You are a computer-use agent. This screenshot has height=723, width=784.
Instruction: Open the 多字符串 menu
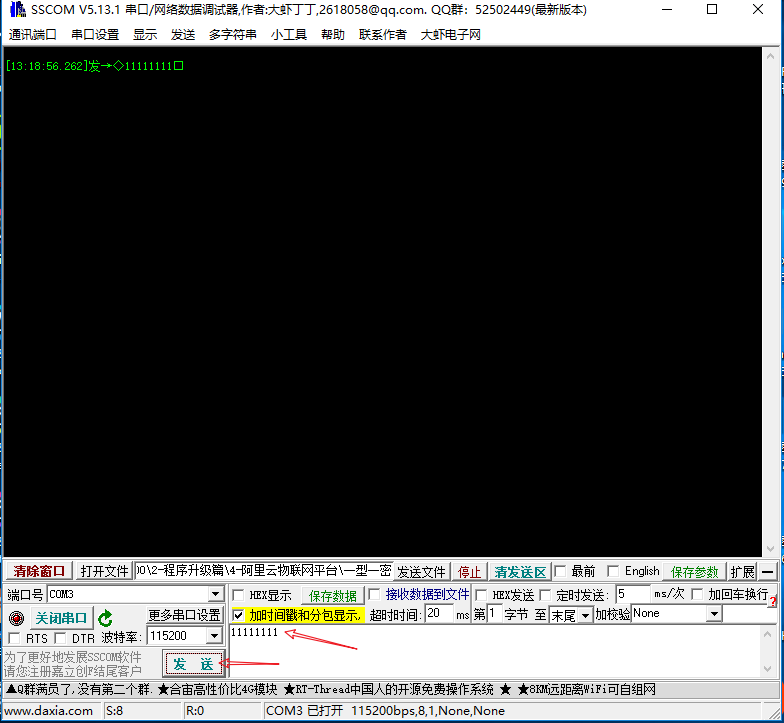(232, 34)
